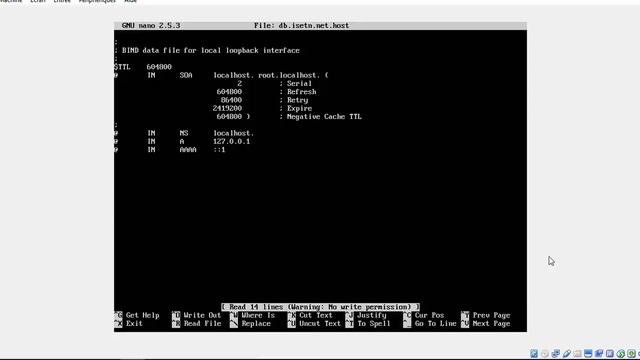Click the No write permission warning message
Viewport: 640px width, 360px height.
tap(320, 307)
